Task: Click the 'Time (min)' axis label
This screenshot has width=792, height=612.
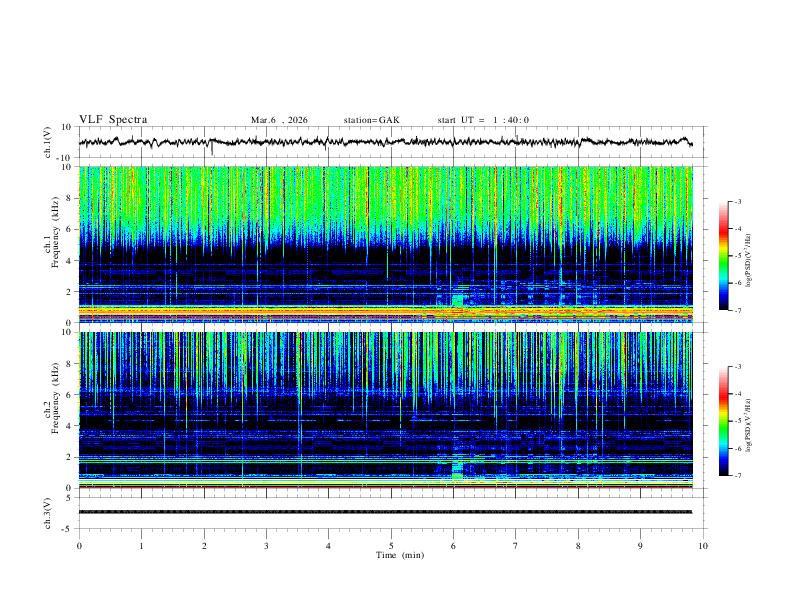Action: point(400,555)
